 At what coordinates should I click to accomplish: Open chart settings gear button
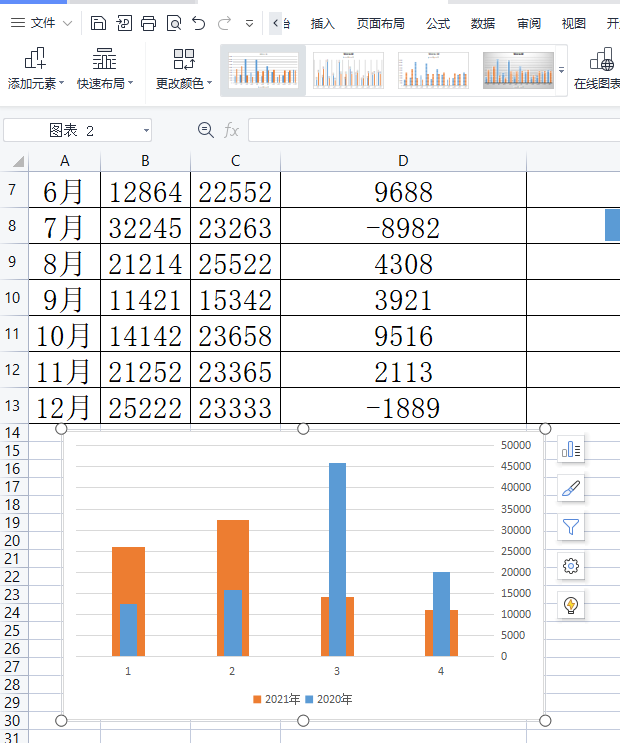tap(571, 566)
